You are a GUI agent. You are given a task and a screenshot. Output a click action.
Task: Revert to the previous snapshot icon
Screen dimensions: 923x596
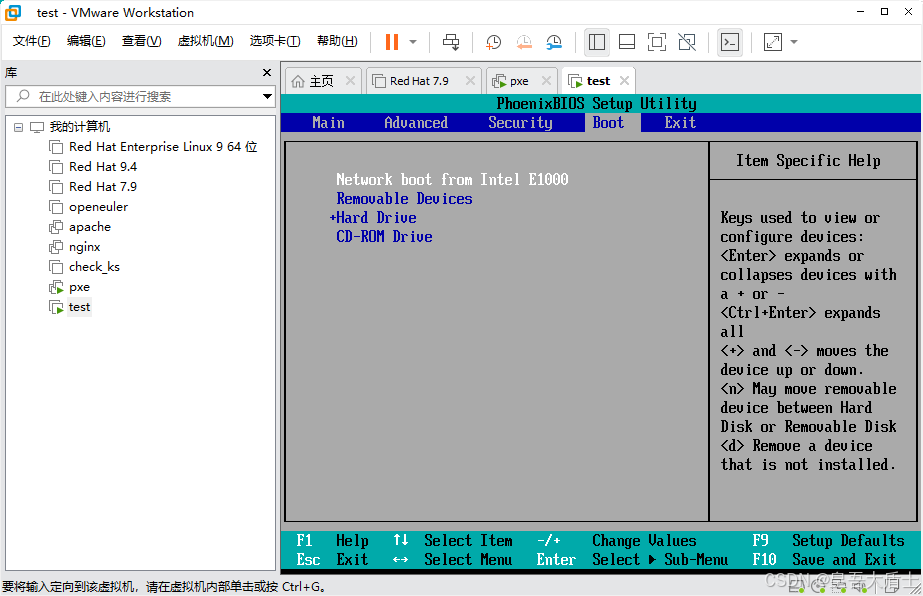524,42
